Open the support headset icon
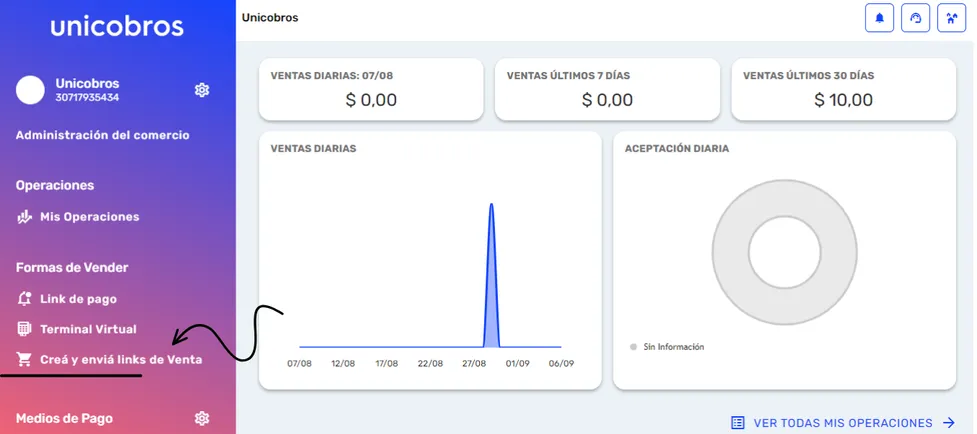 [x=915, y=18]
